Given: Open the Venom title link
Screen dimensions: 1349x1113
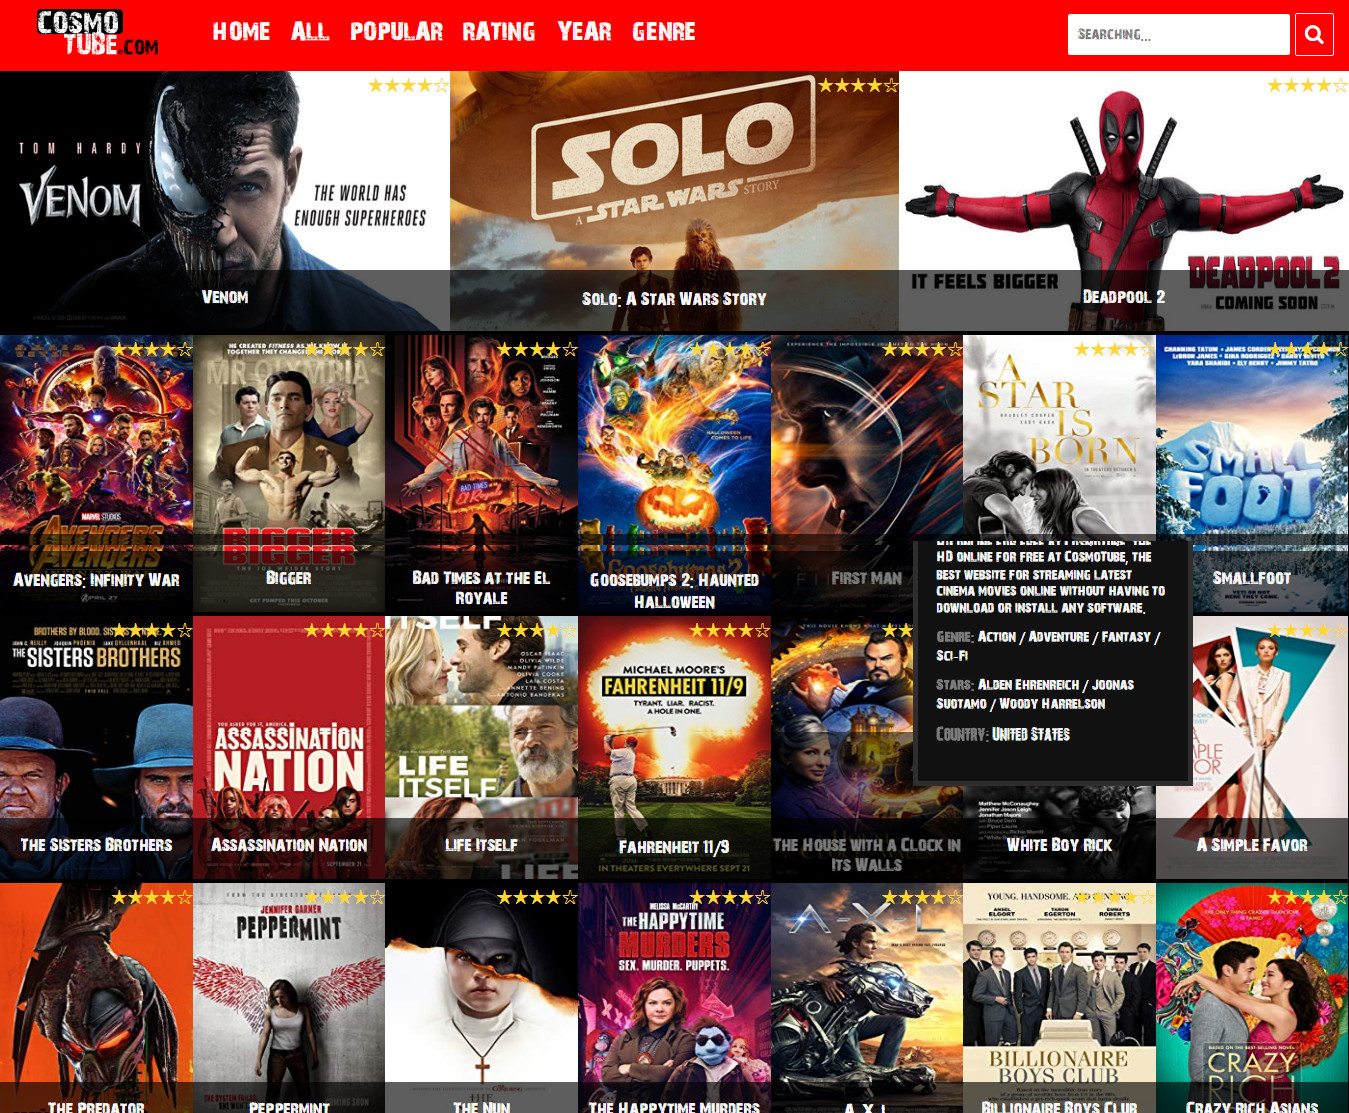Looking at the screenshot, I should pyautogui.click(x=225, y=297).
